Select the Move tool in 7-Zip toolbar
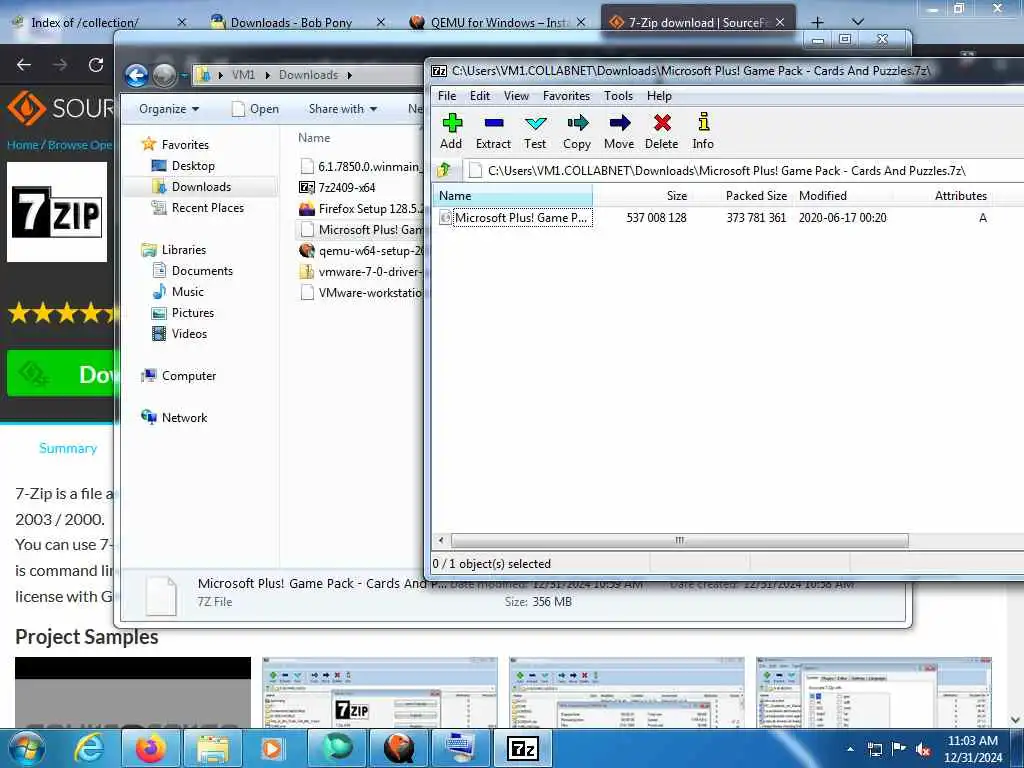This screenshot has height=768, width=1024. [618, 131]
